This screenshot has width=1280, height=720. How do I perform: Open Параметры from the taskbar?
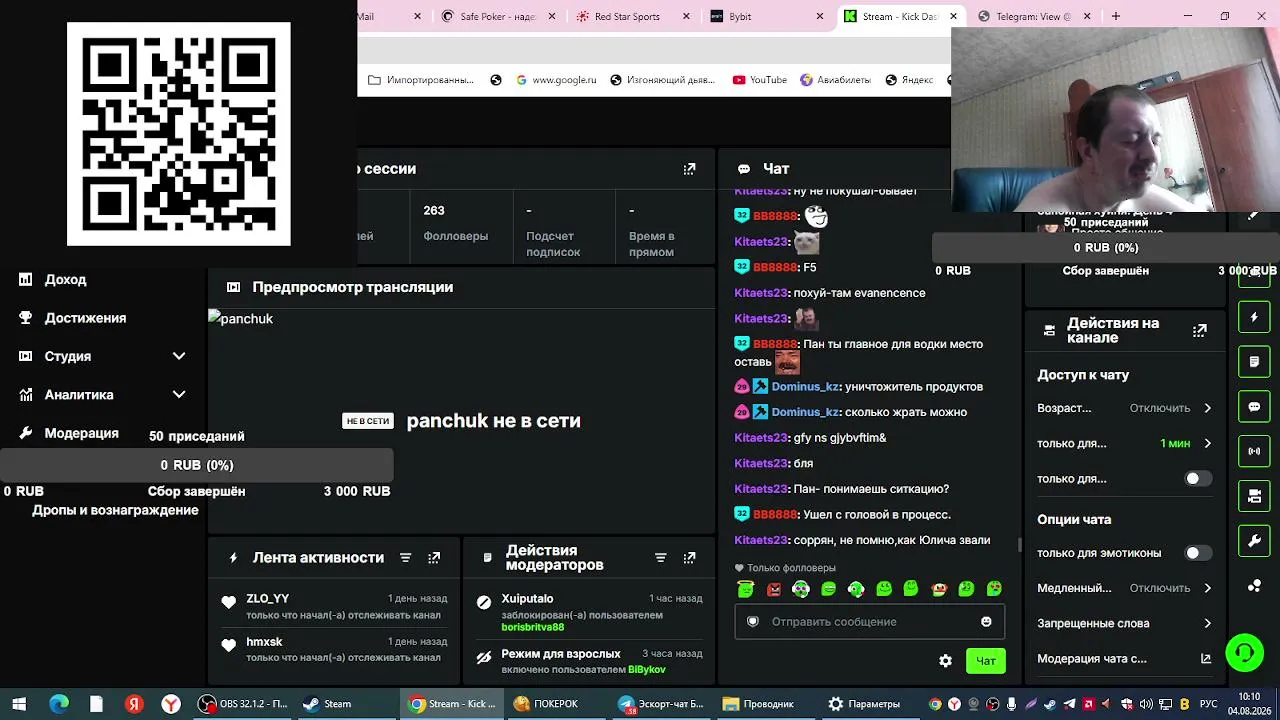(x=864, y=704)
